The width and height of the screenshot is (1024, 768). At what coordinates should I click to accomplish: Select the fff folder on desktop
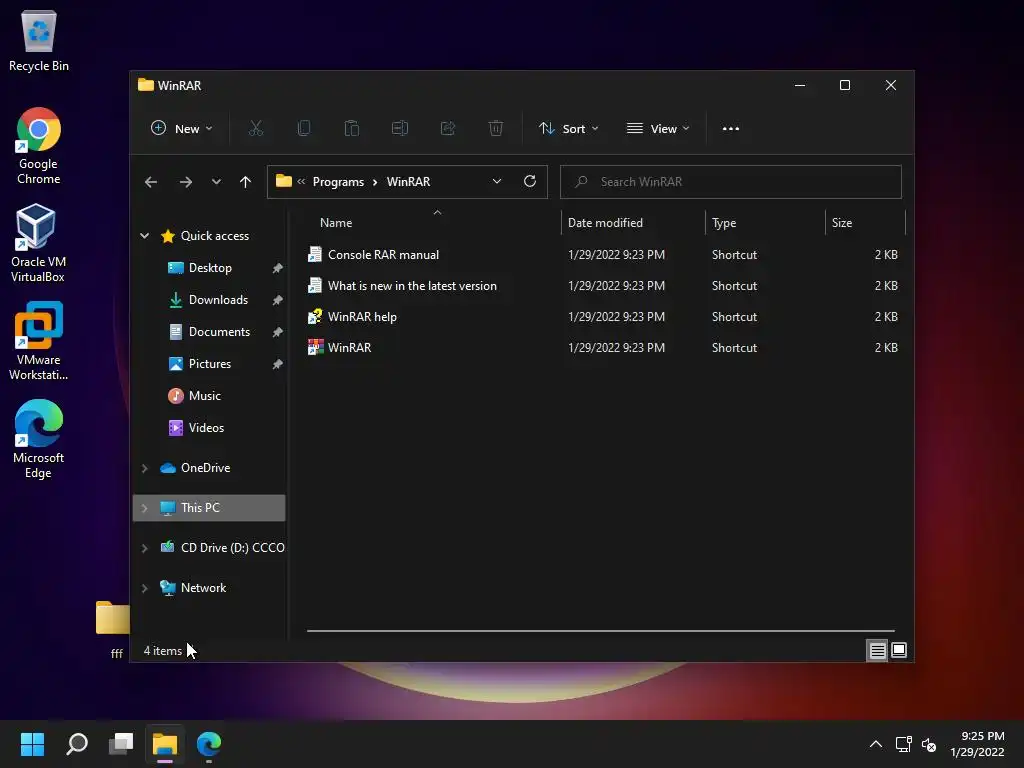112,630
